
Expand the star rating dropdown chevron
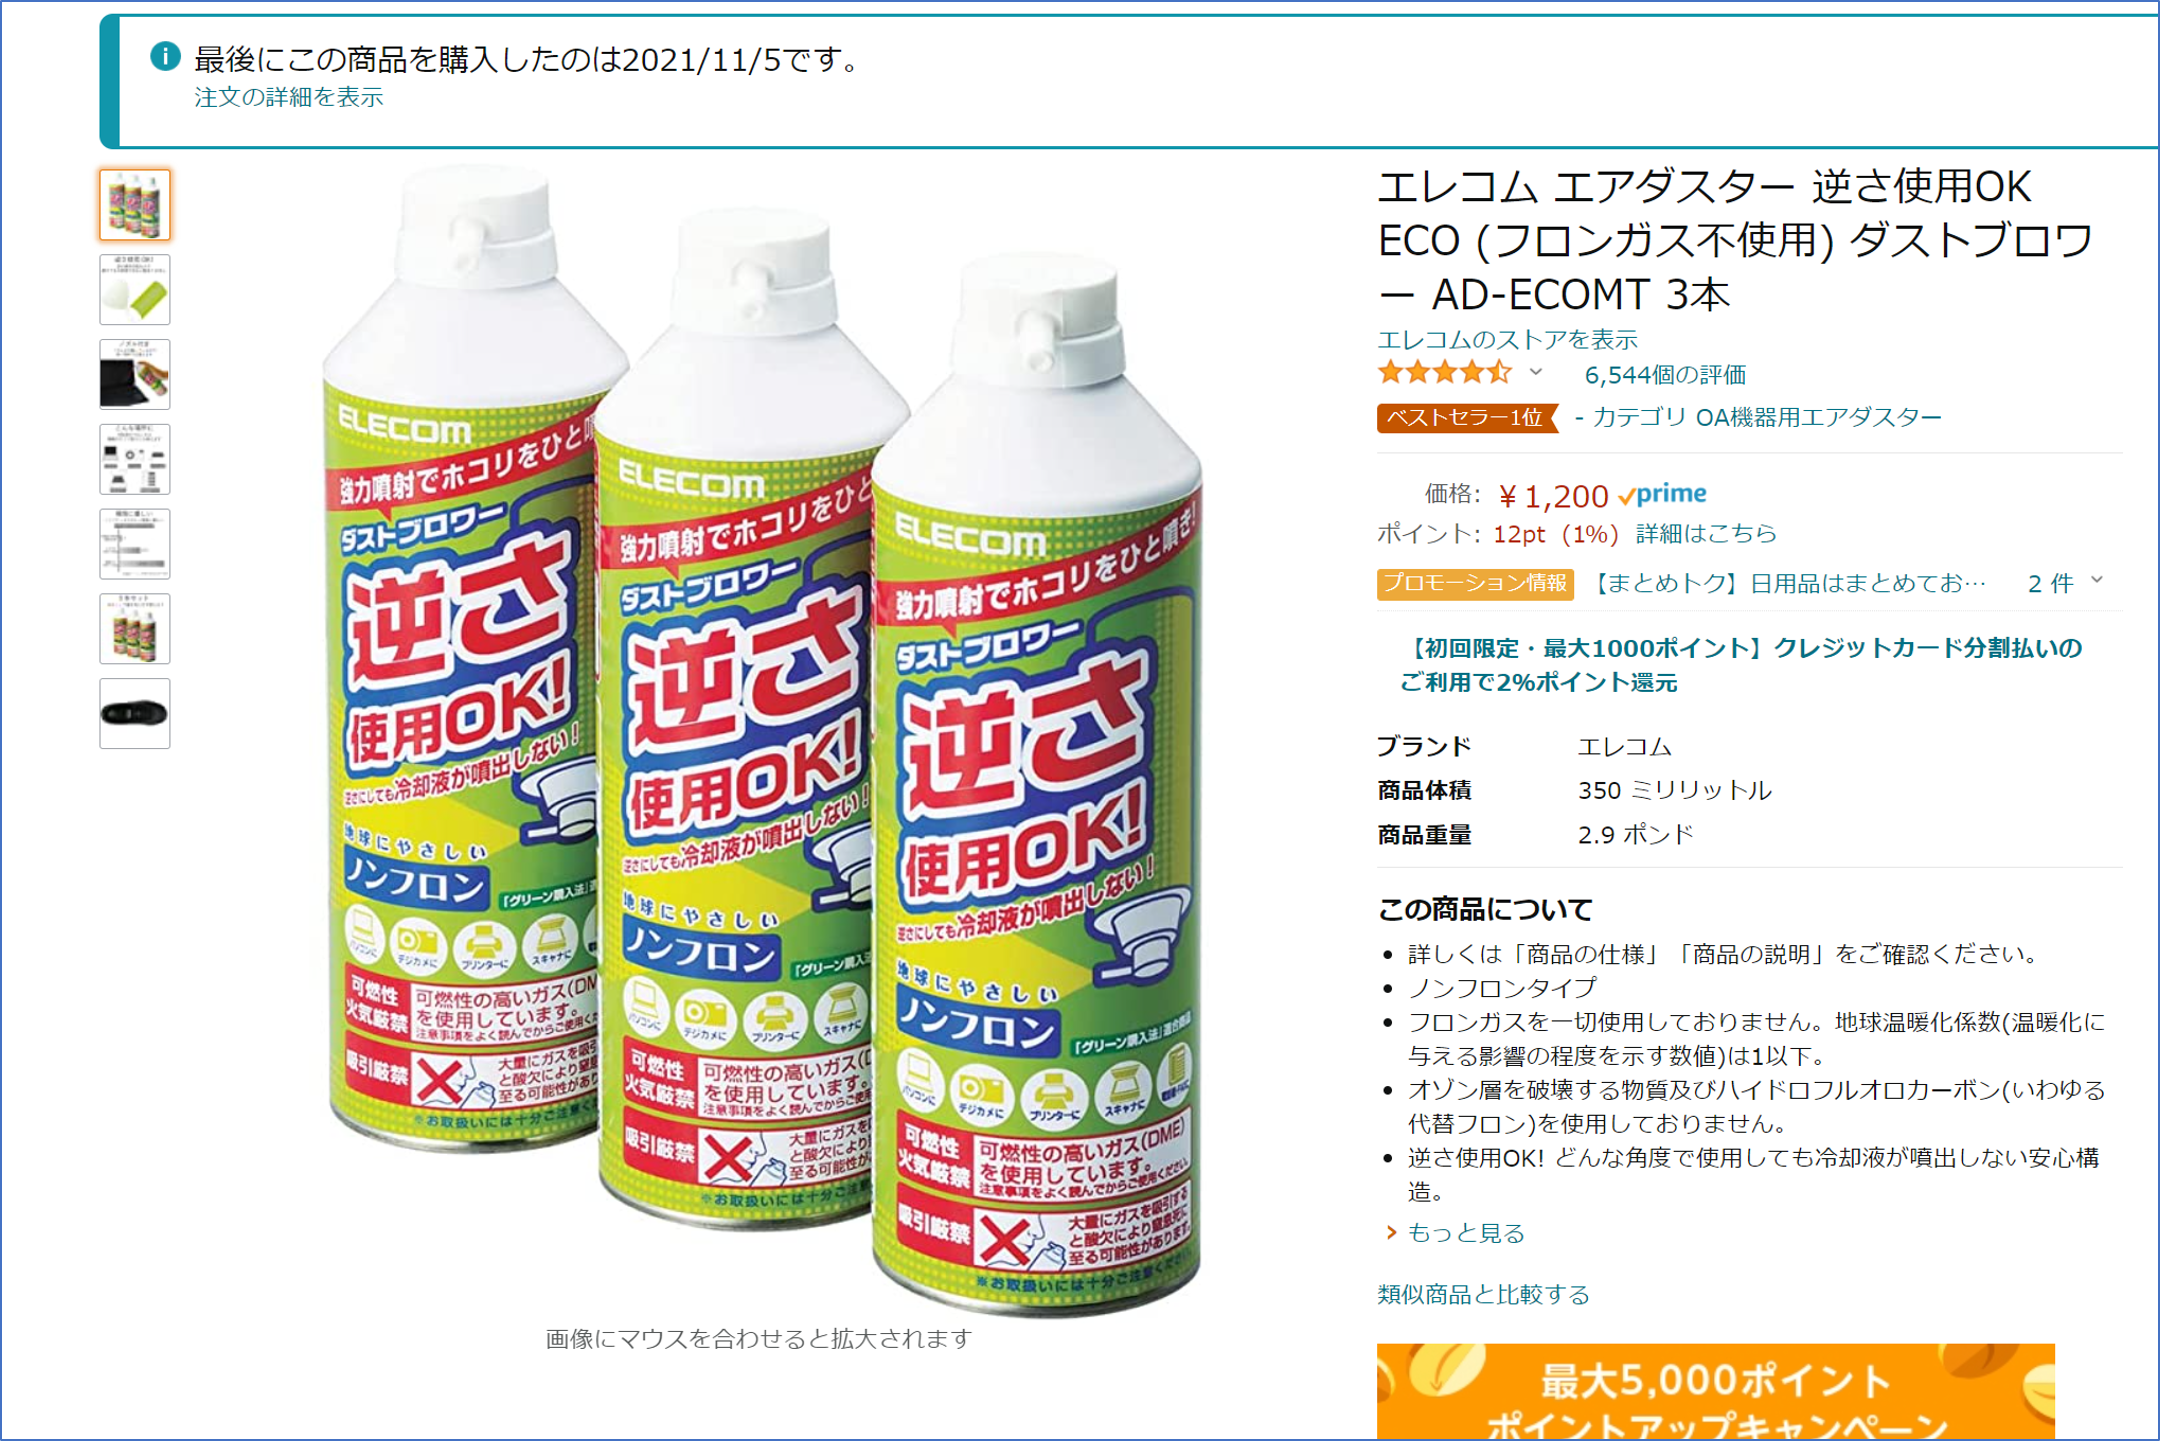coord(1536,373)
